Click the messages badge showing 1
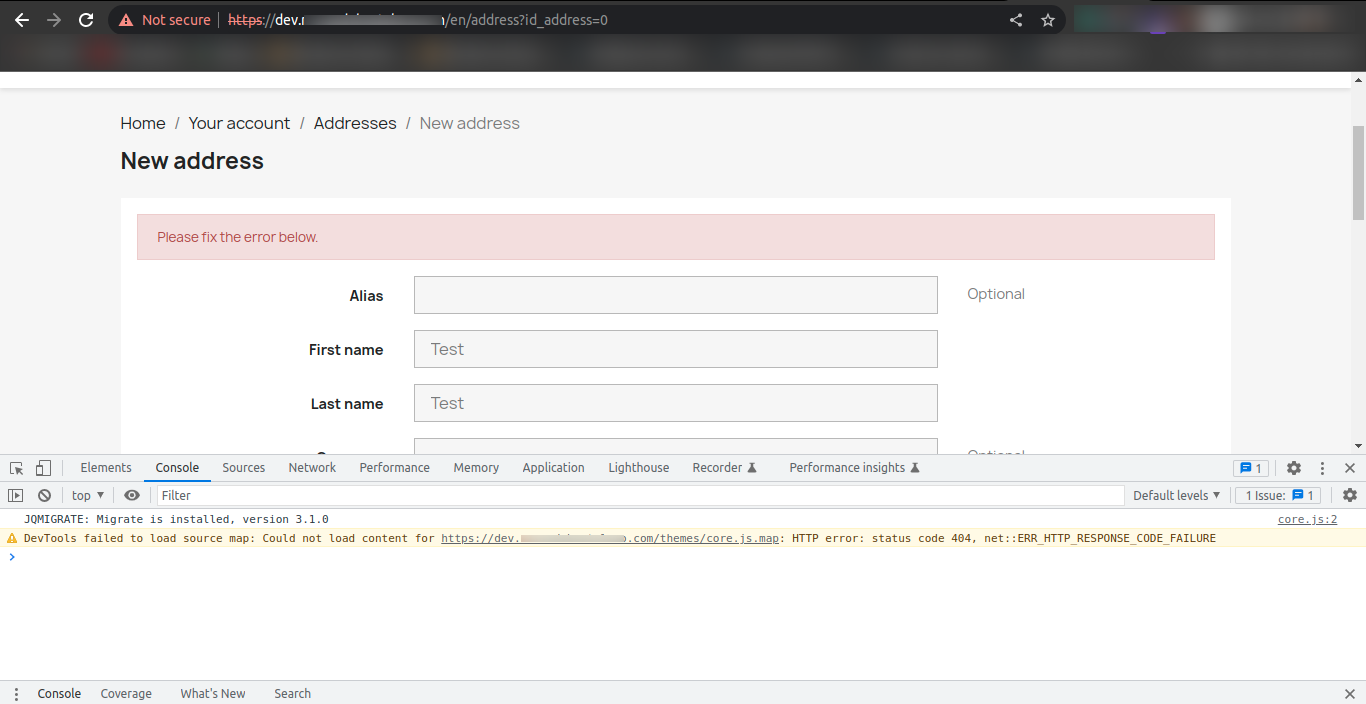 (x=1251, y=468)
